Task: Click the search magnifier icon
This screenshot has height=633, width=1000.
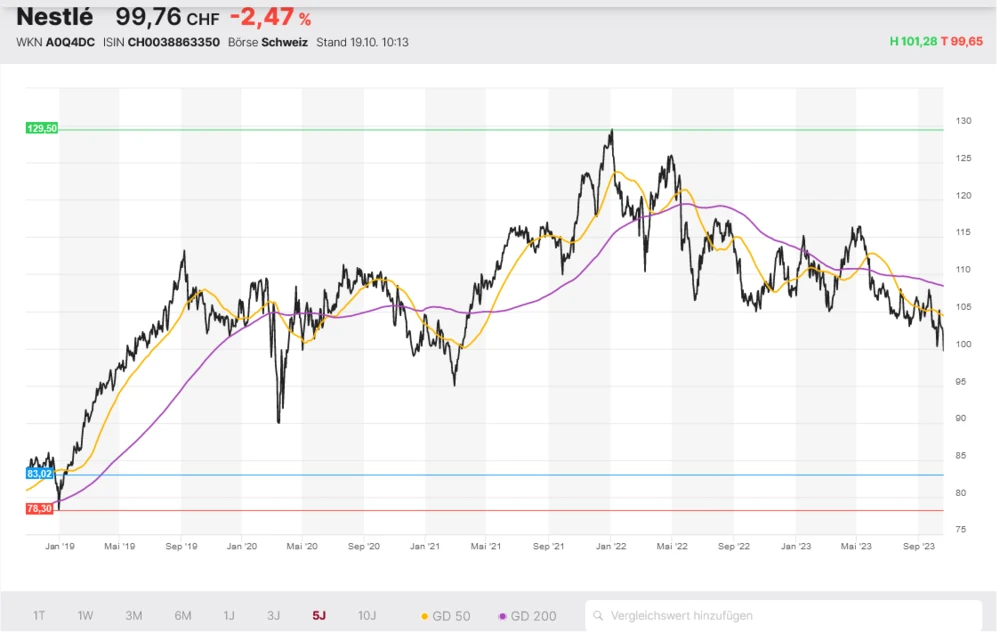Action: click(598, 616)
